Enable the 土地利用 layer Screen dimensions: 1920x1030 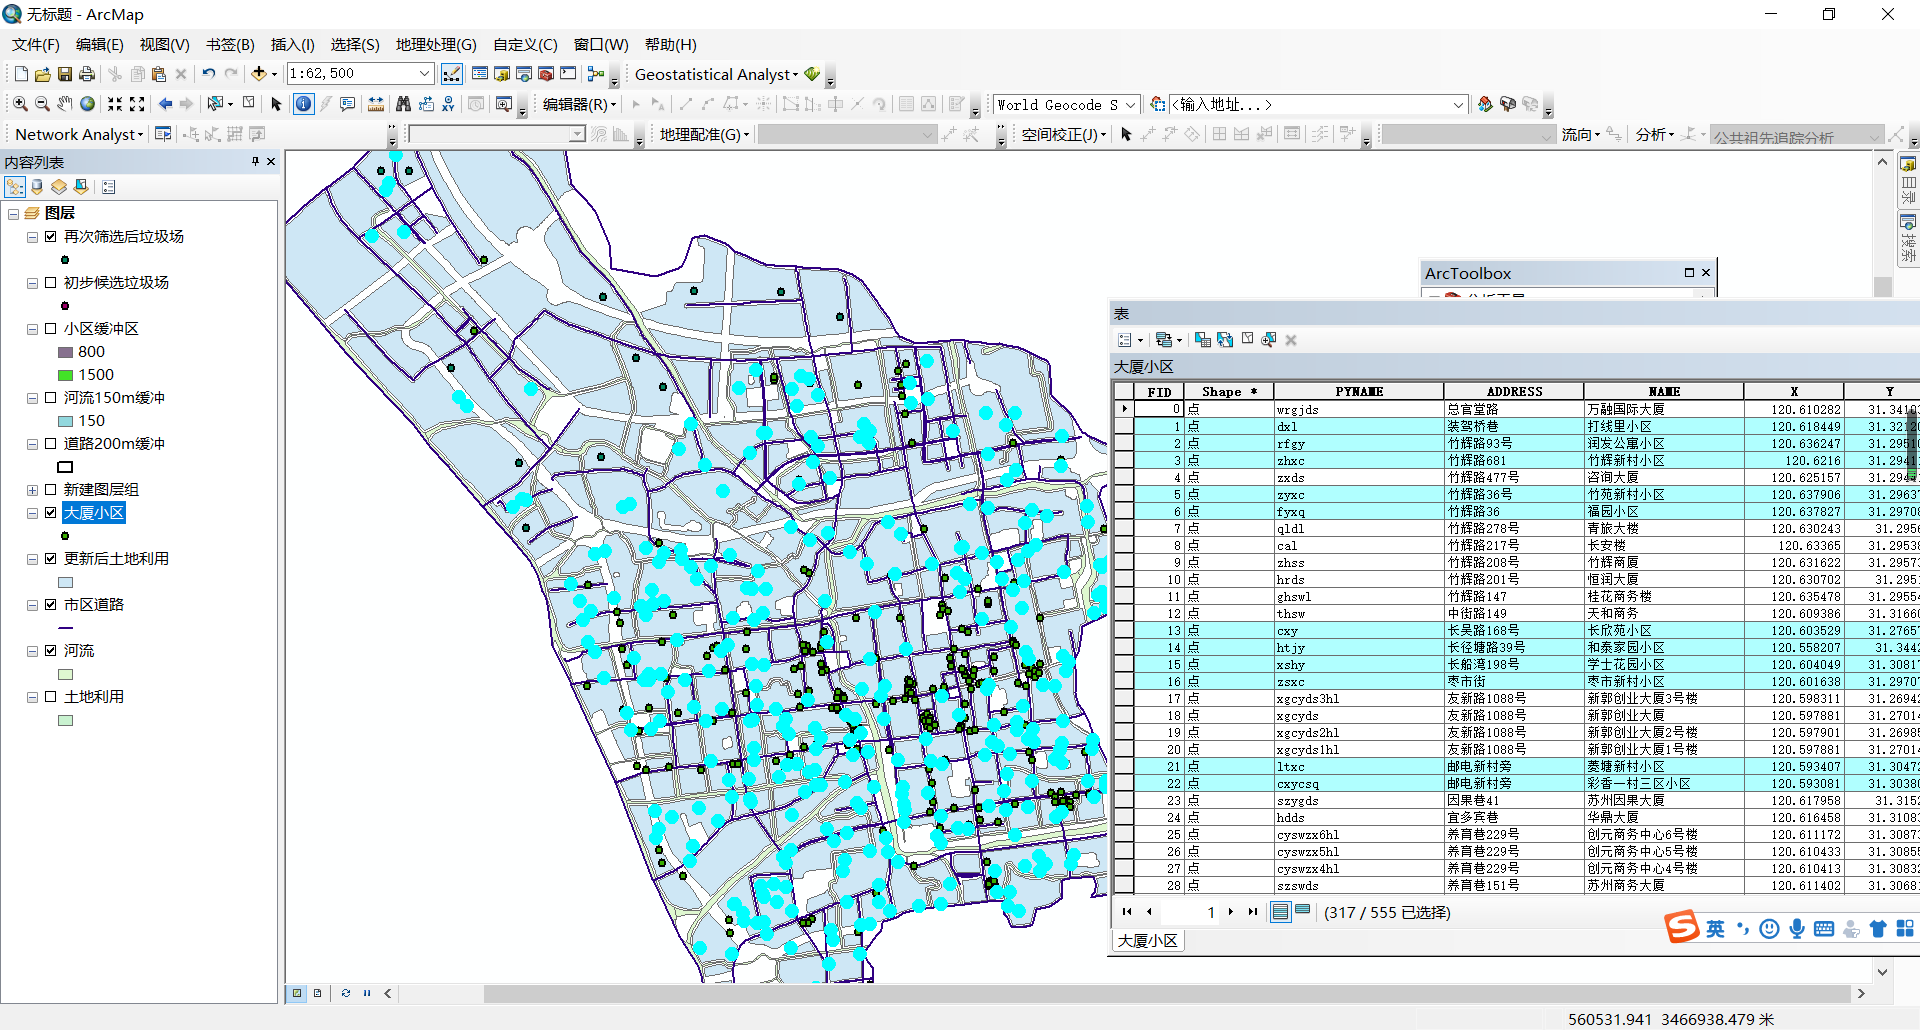click(50, 697)
